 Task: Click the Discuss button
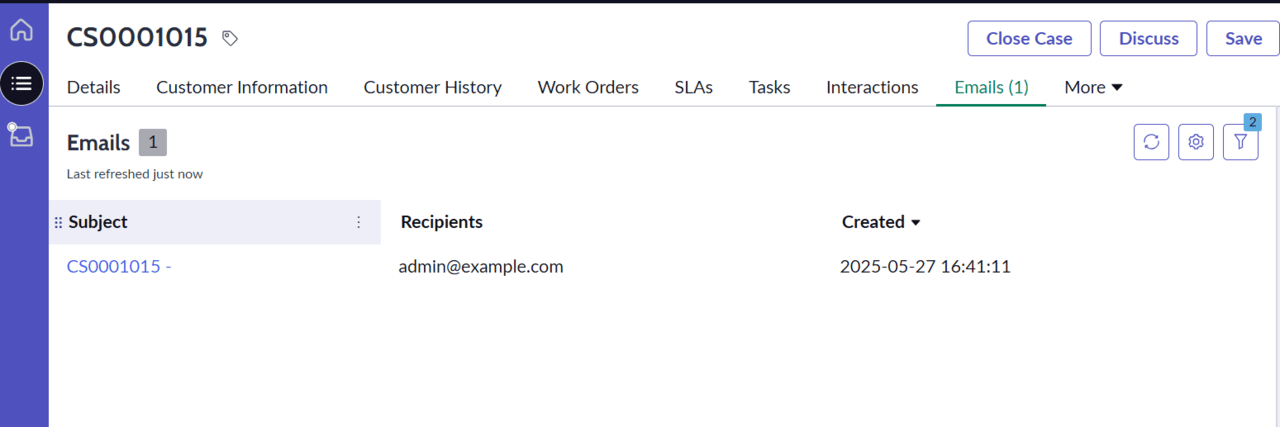(1148, 39)
